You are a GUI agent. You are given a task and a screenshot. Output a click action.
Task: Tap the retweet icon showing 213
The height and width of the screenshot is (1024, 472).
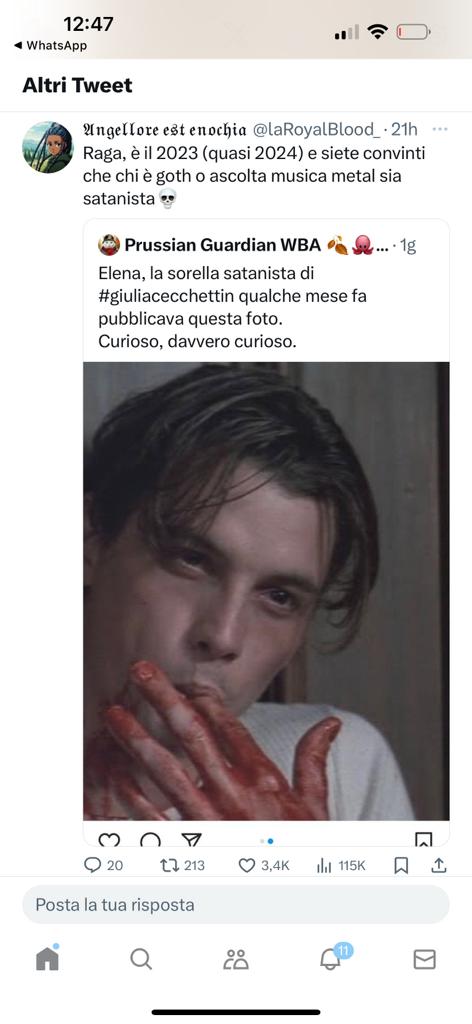(x=169, y=865)
